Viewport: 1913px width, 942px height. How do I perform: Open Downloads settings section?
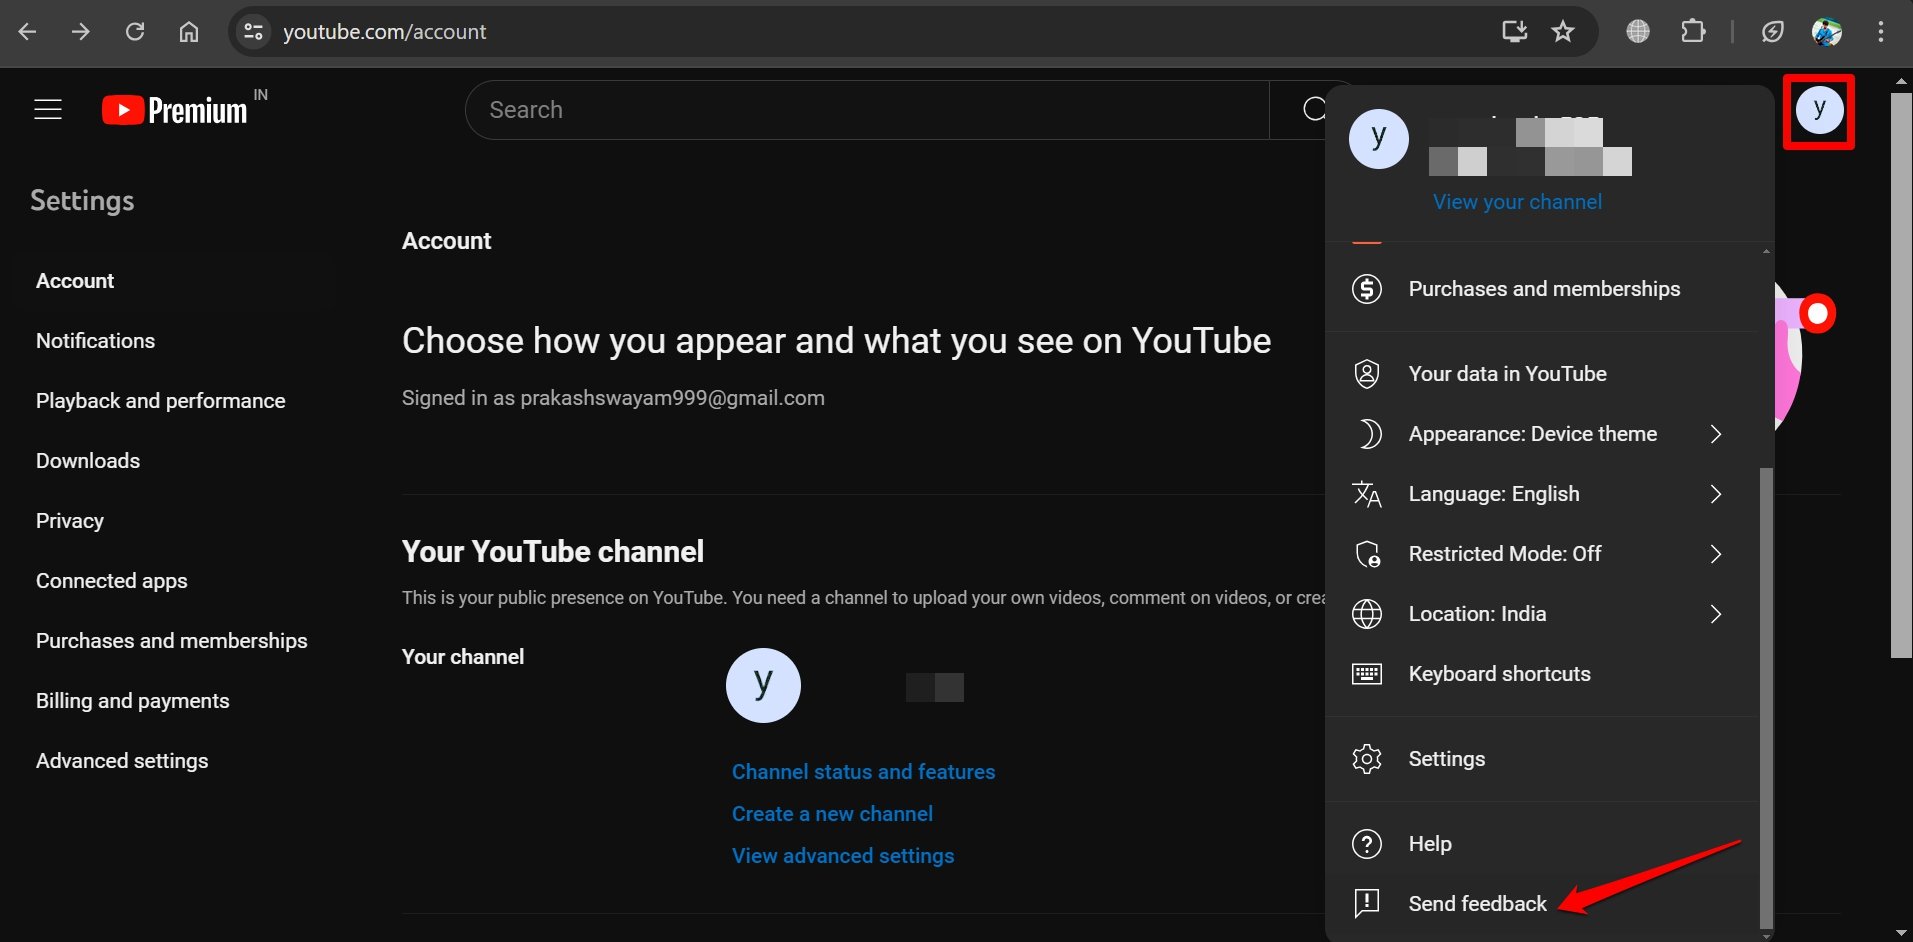88,461
